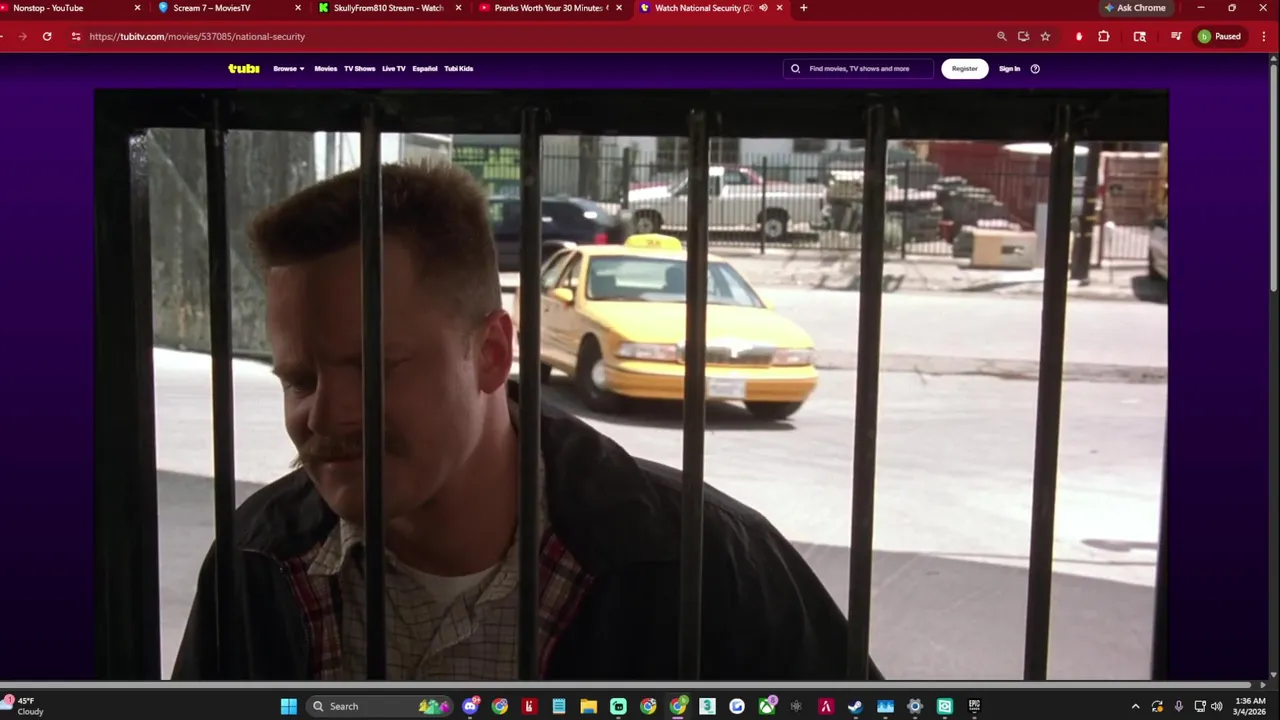This screenshot has width=1280, height=720.
Task: Open the site information icon in address bar
Action: pyautogui.click(x=76, y=36)
